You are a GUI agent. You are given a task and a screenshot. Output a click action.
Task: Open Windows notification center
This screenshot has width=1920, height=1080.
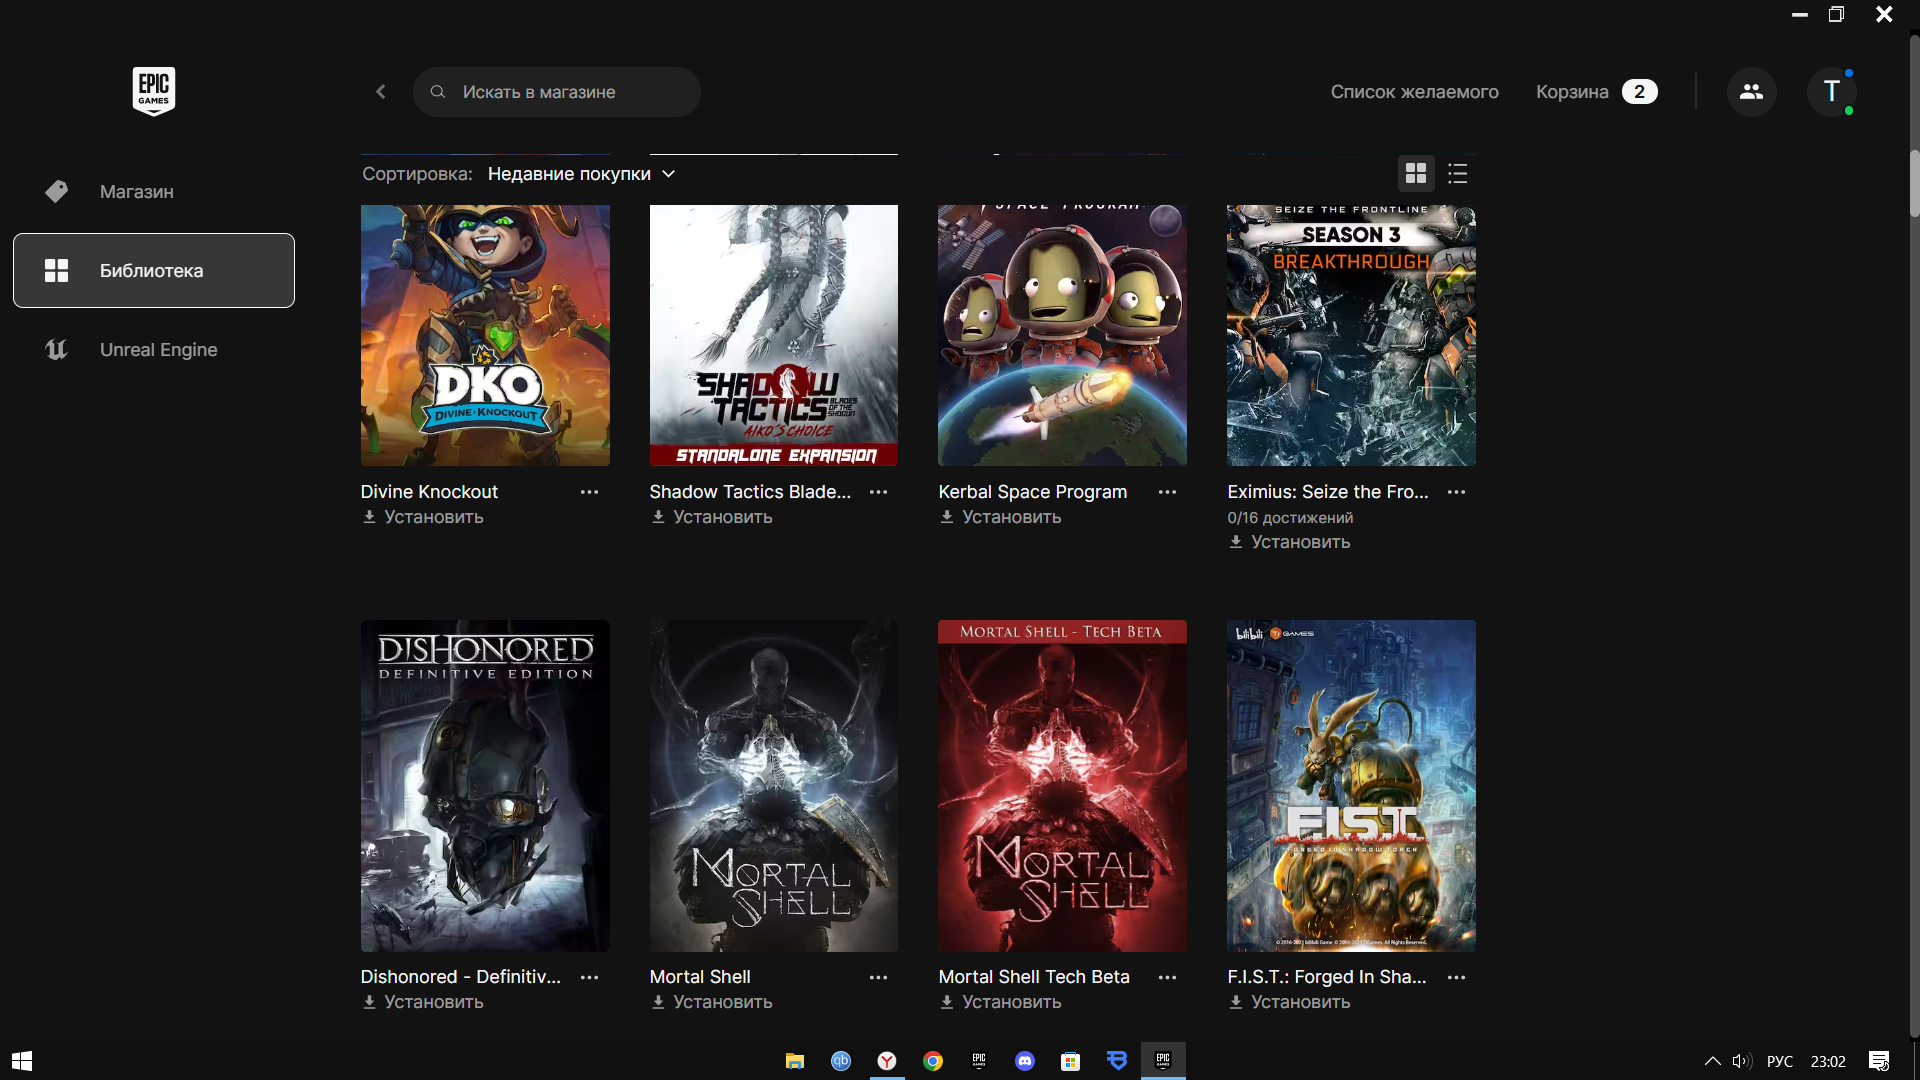[x=1879, y=1061]
